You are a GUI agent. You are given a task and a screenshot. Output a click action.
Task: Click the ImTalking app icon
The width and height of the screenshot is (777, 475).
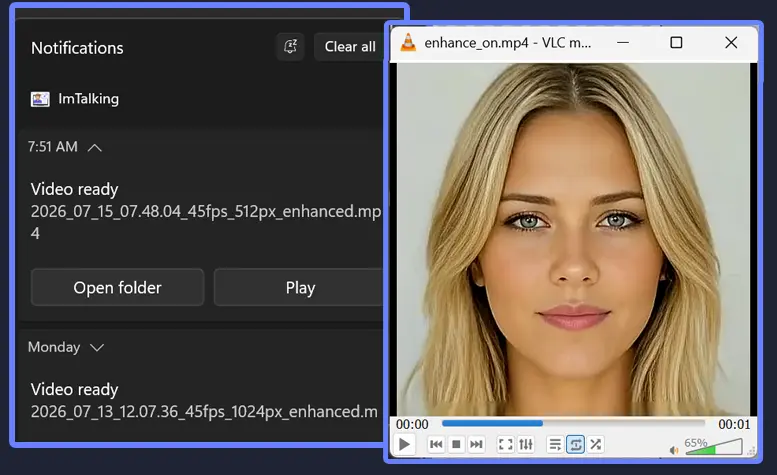point(40,99)
